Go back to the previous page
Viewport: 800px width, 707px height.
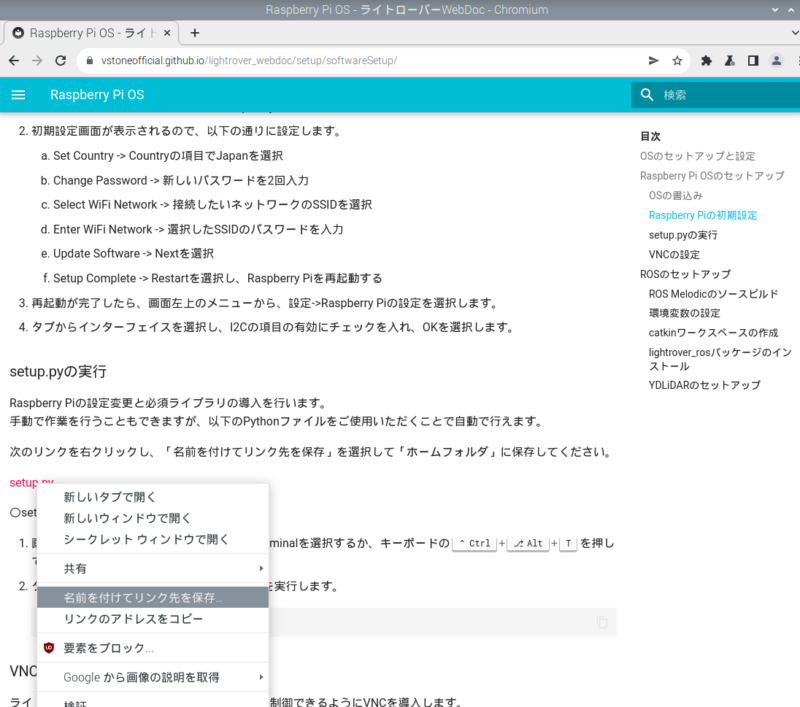point(14,61)
